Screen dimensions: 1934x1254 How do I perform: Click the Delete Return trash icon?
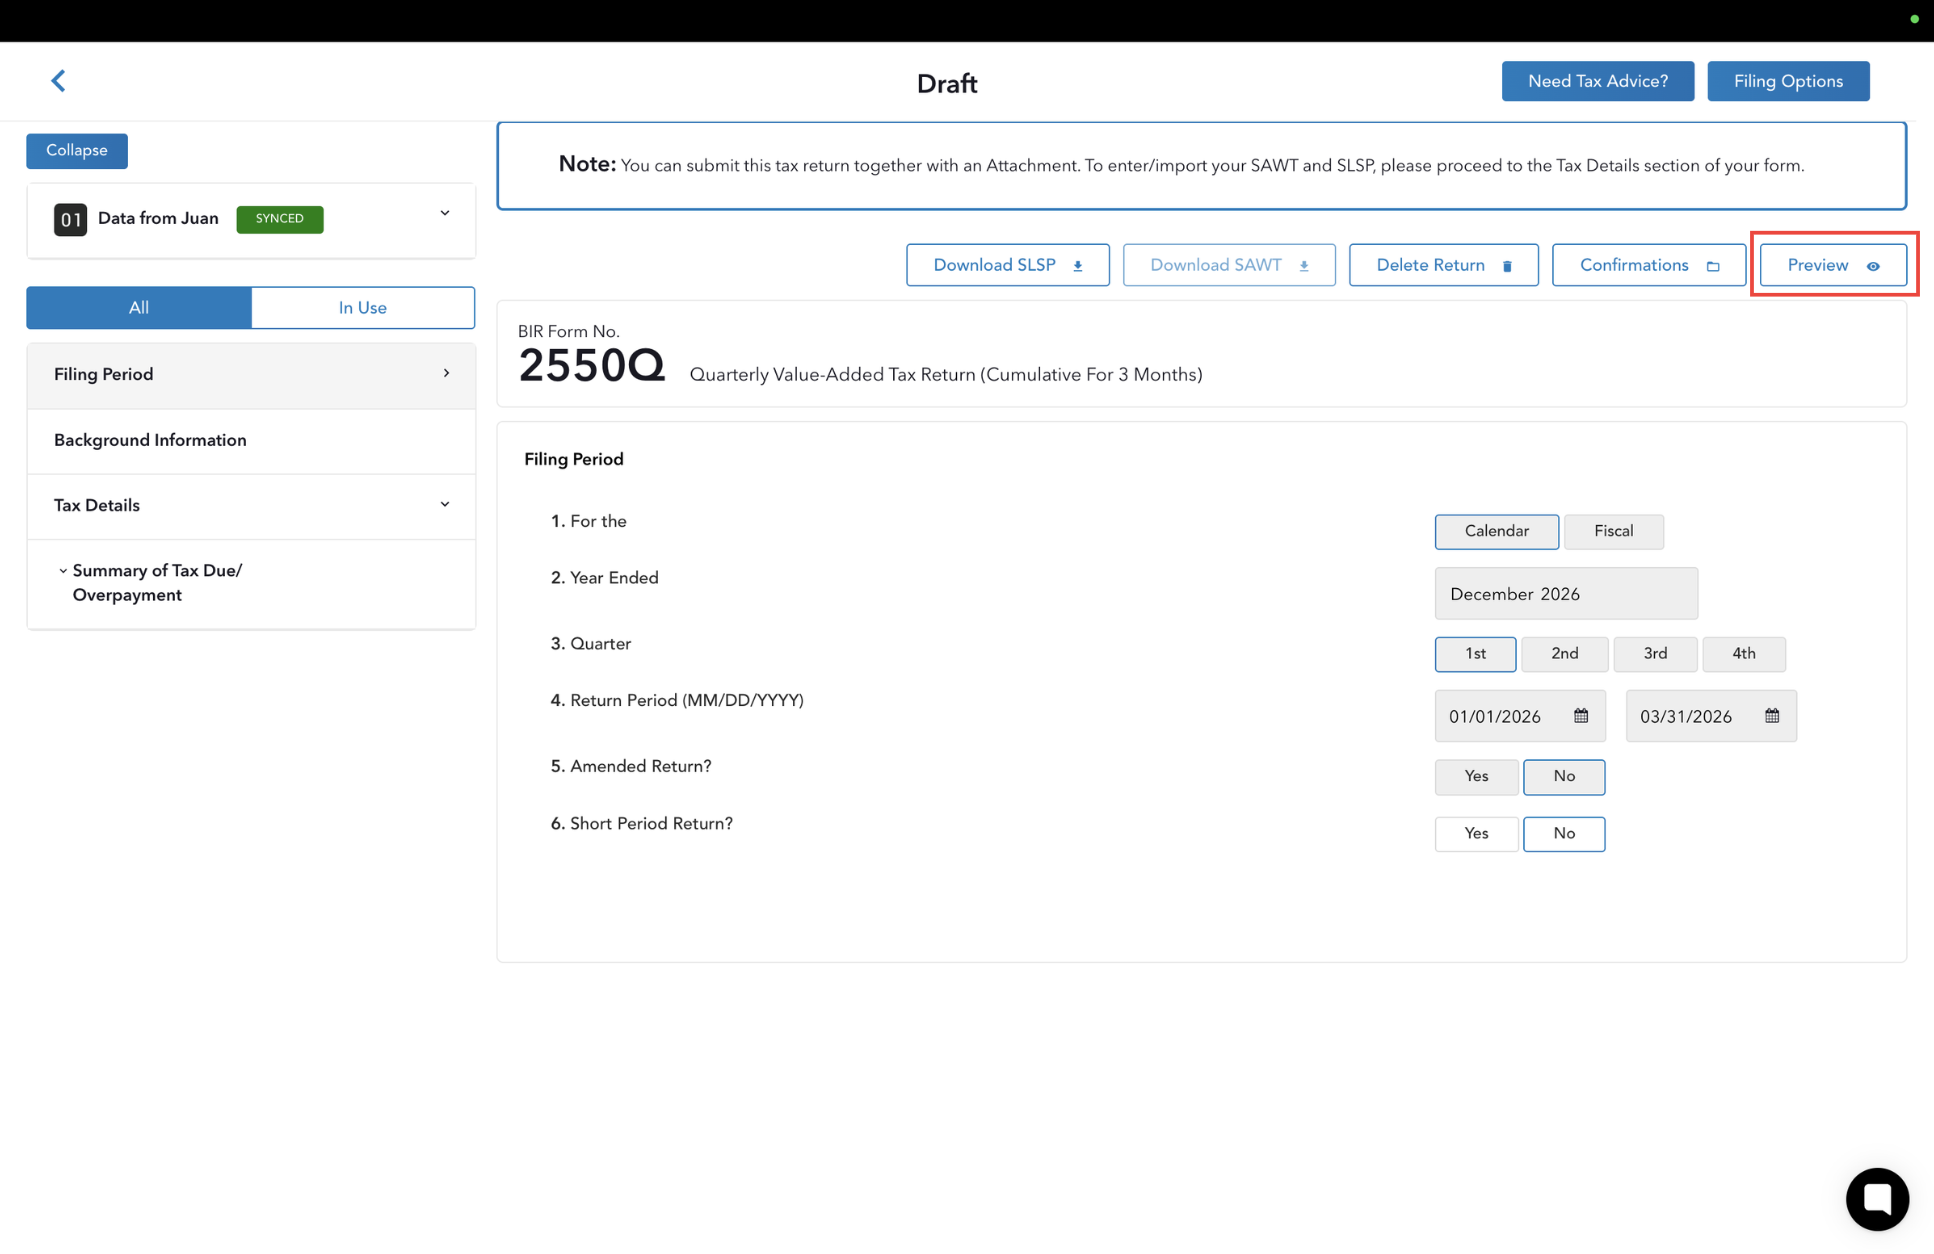[1507, 266]
